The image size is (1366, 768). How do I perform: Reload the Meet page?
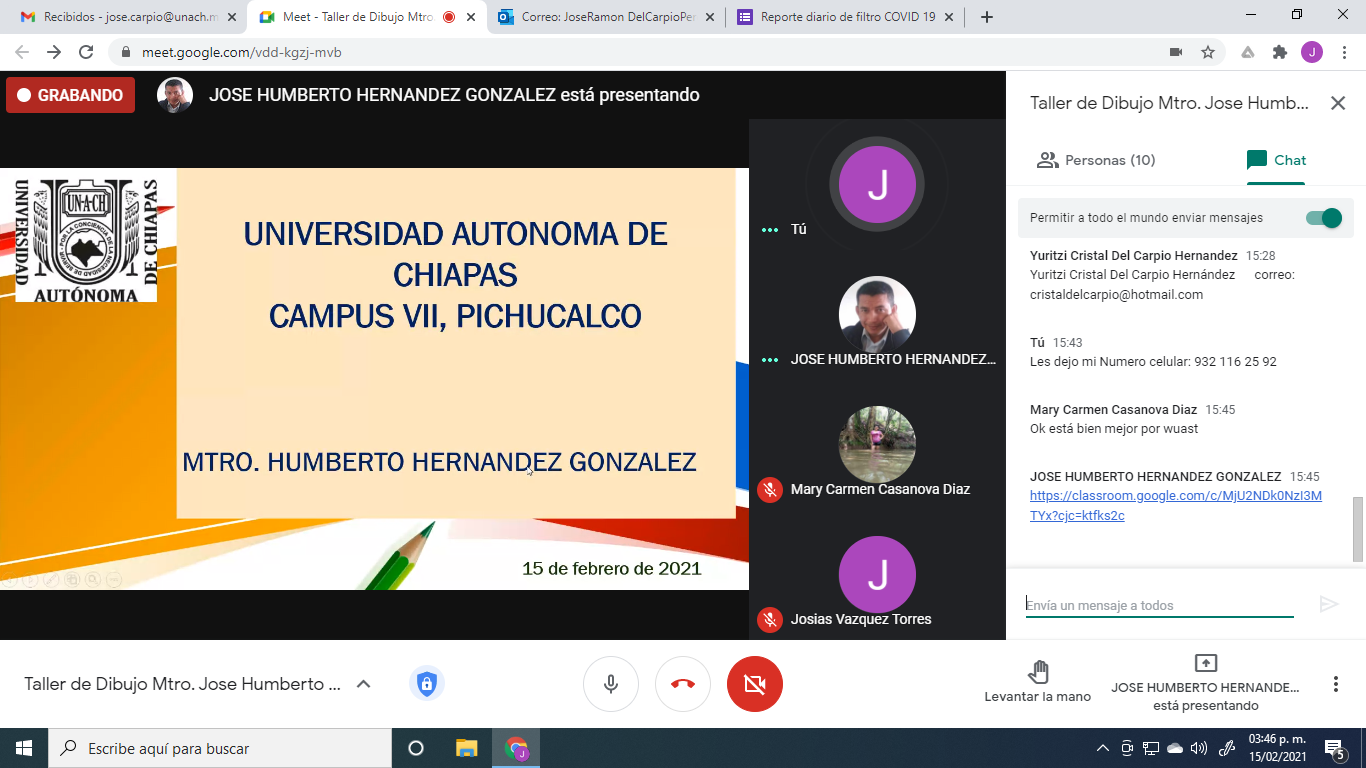(x=86, y=52)
